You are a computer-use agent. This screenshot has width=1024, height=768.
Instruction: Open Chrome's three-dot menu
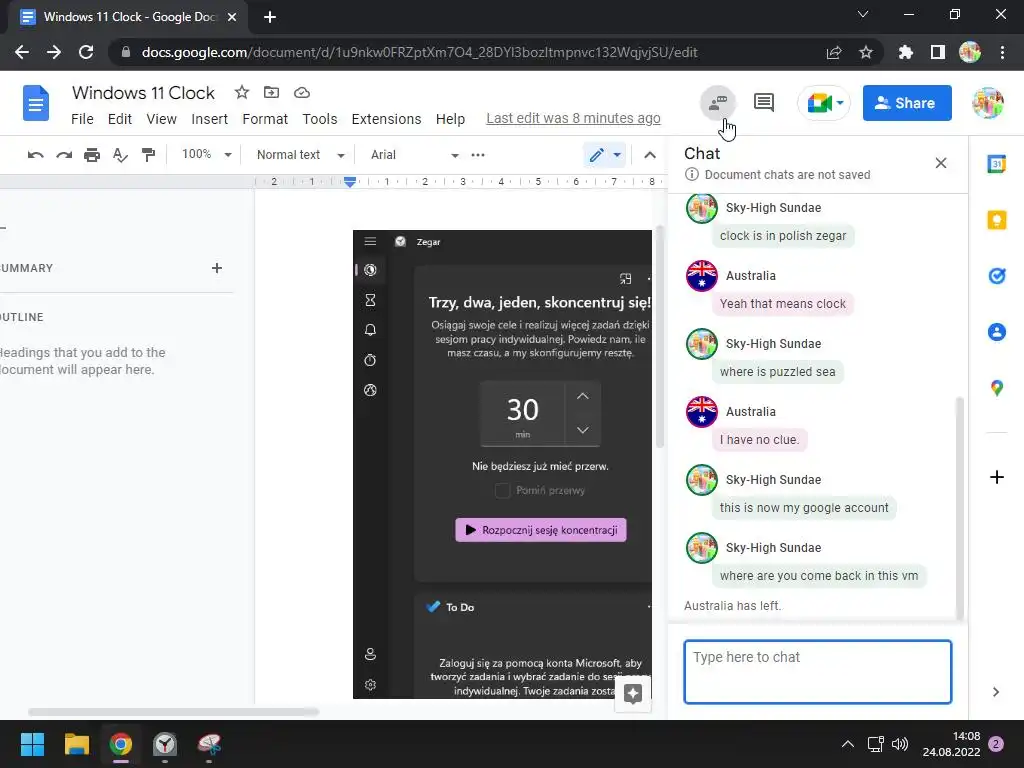1002,52
